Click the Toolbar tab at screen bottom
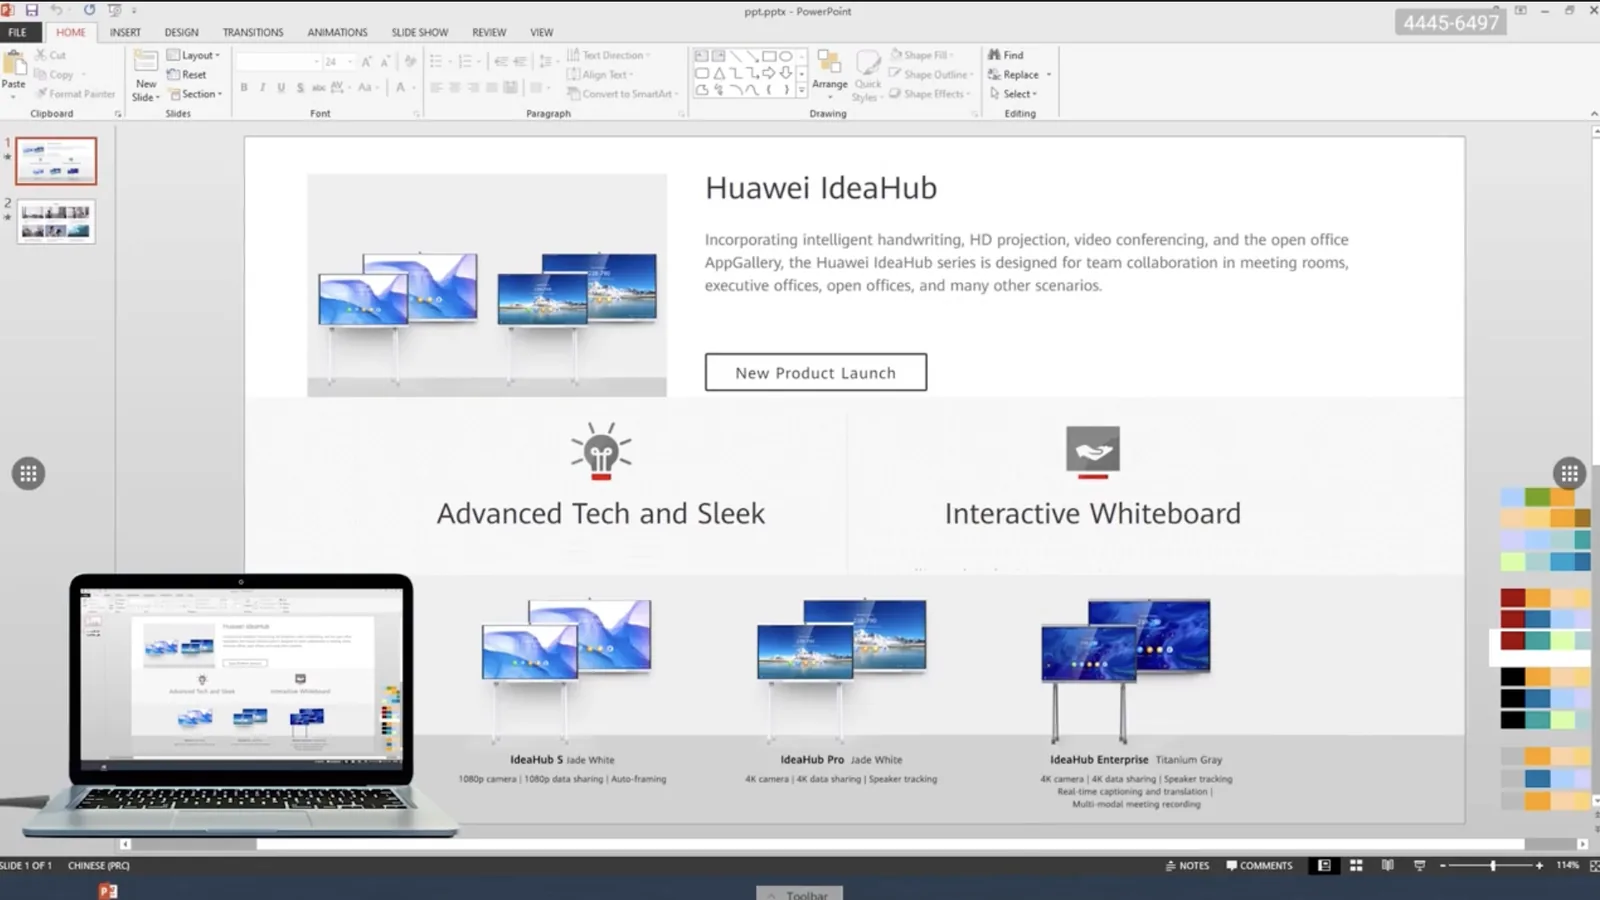 pos(799,893)
